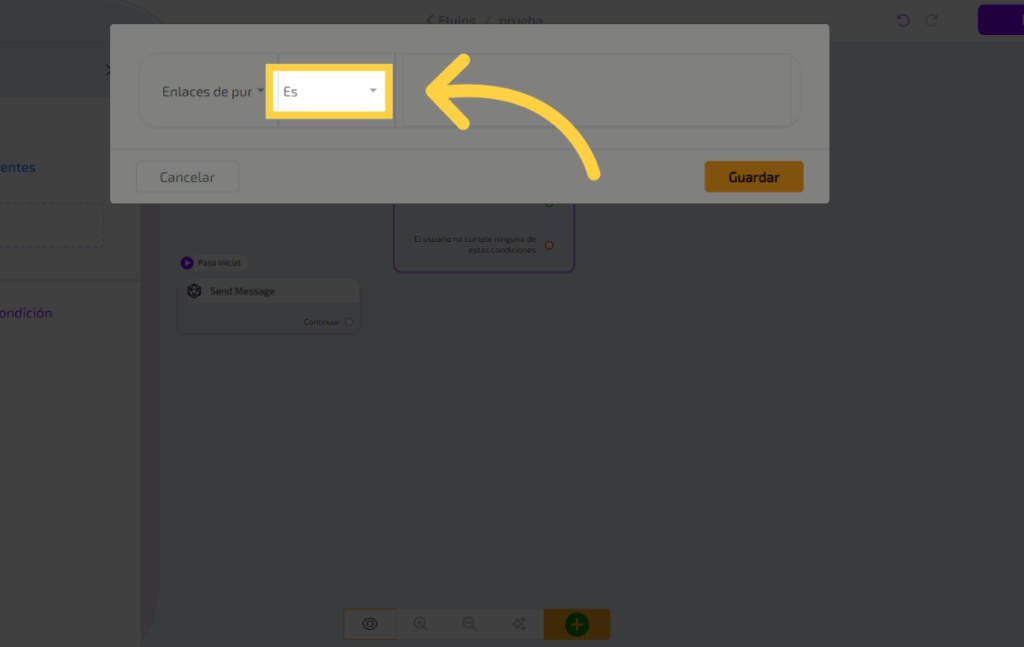This screenshot has height=647, width=1024.
Task: Zoom out using the magnifier minus icon
Action: click(469, 624)
